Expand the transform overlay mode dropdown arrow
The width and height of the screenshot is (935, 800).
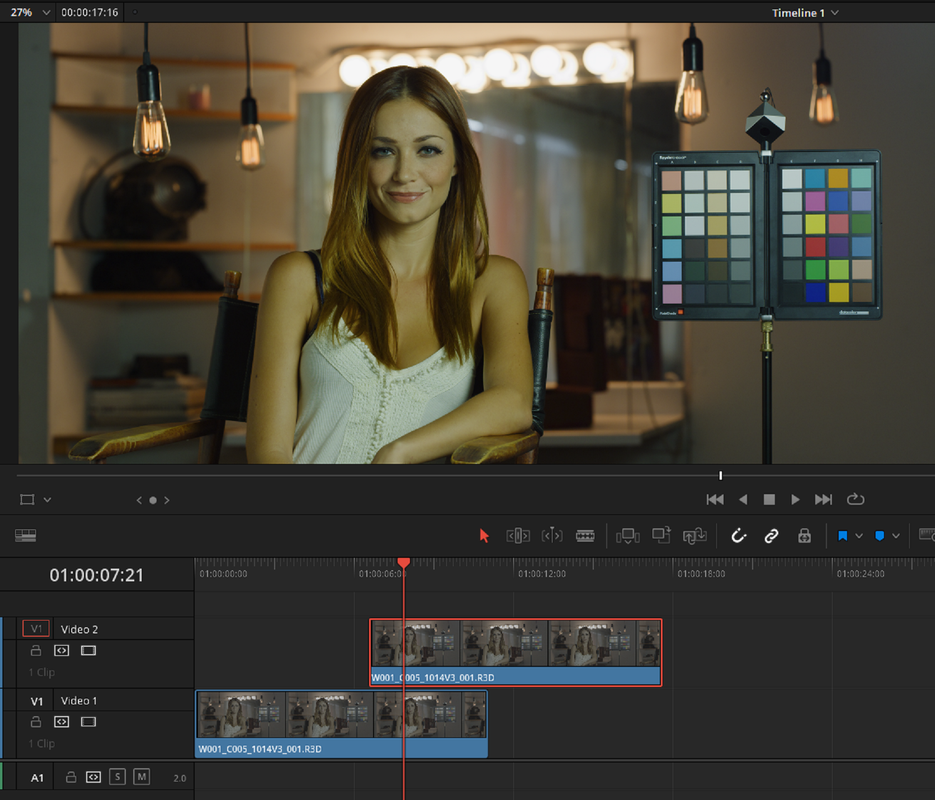coord(47,500)
